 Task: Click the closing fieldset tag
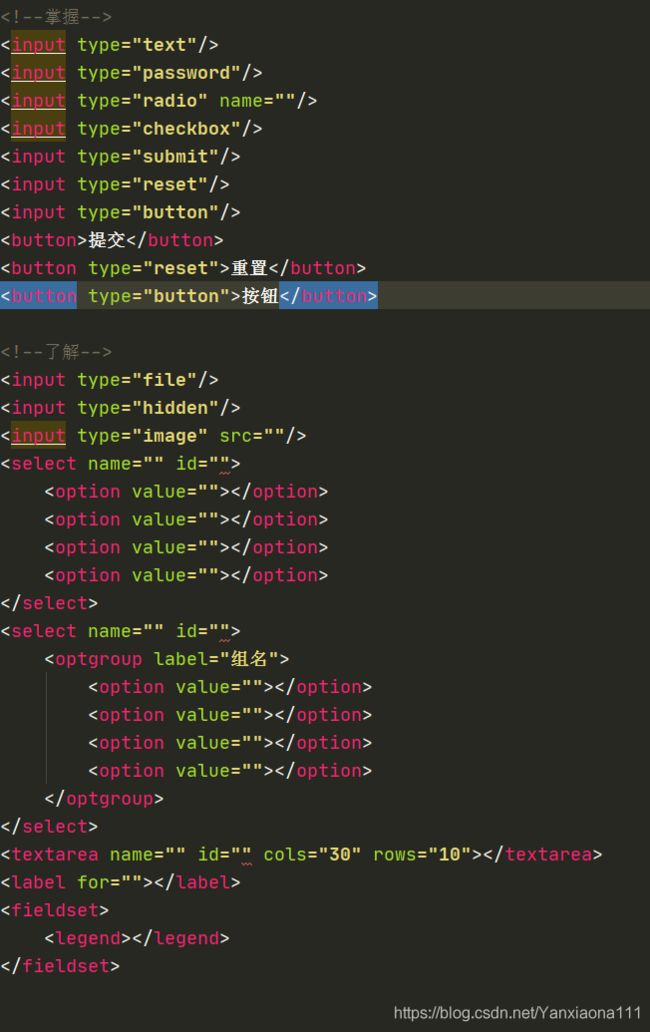click(x=60, y=966)
